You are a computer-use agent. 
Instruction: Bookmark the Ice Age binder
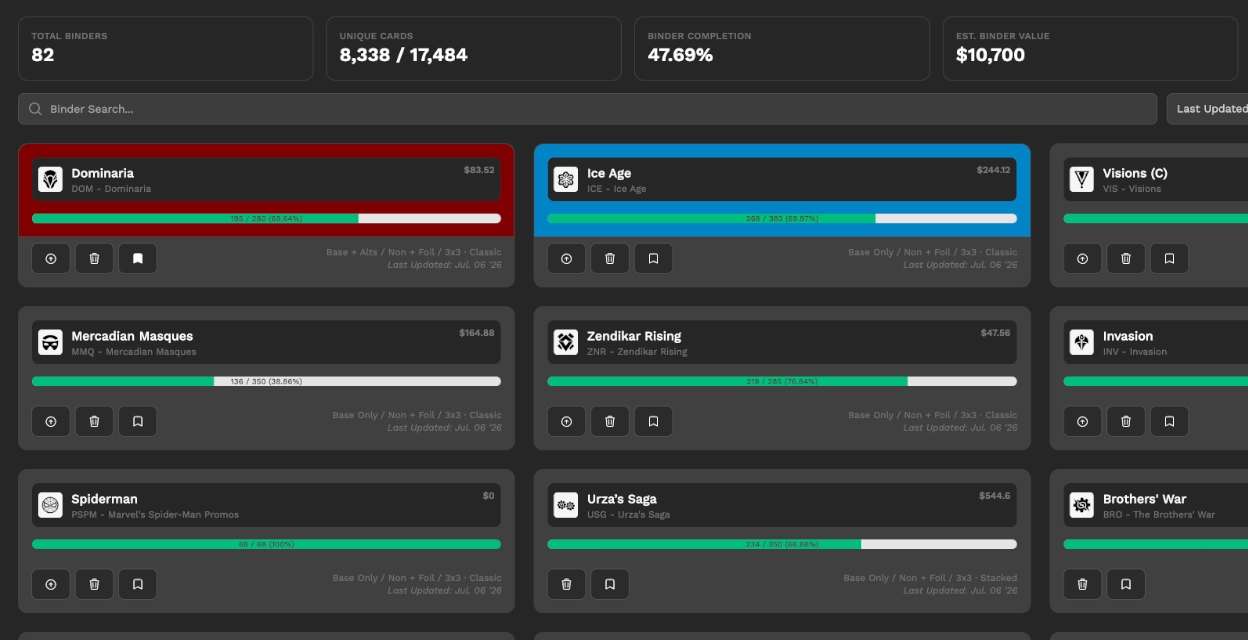coord(654,259)
